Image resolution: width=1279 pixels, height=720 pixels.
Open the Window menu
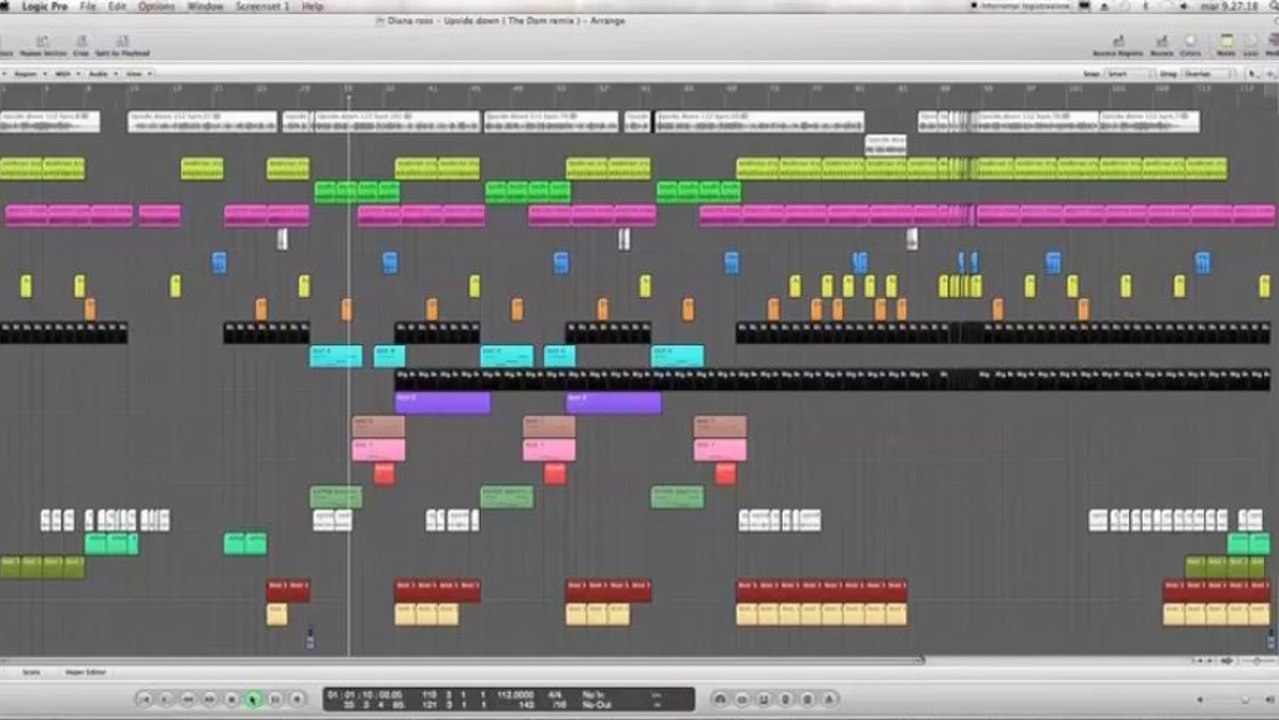pyautogui.click(x=205, y=6)
